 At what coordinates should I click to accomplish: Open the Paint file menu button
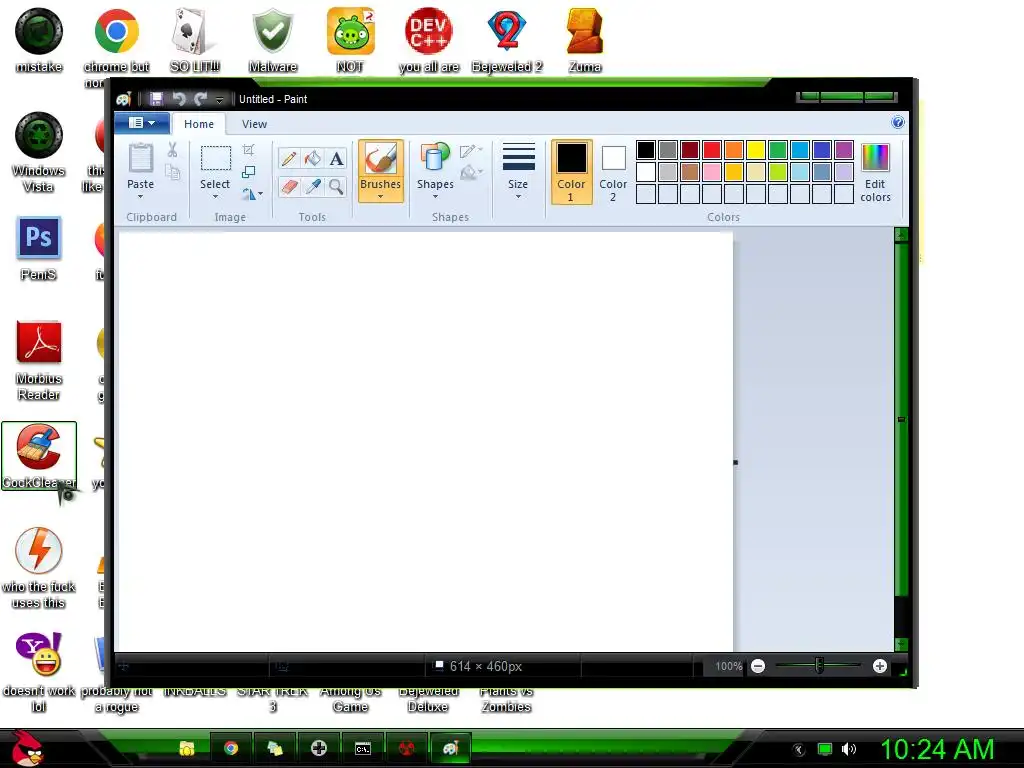click(142, 123)
